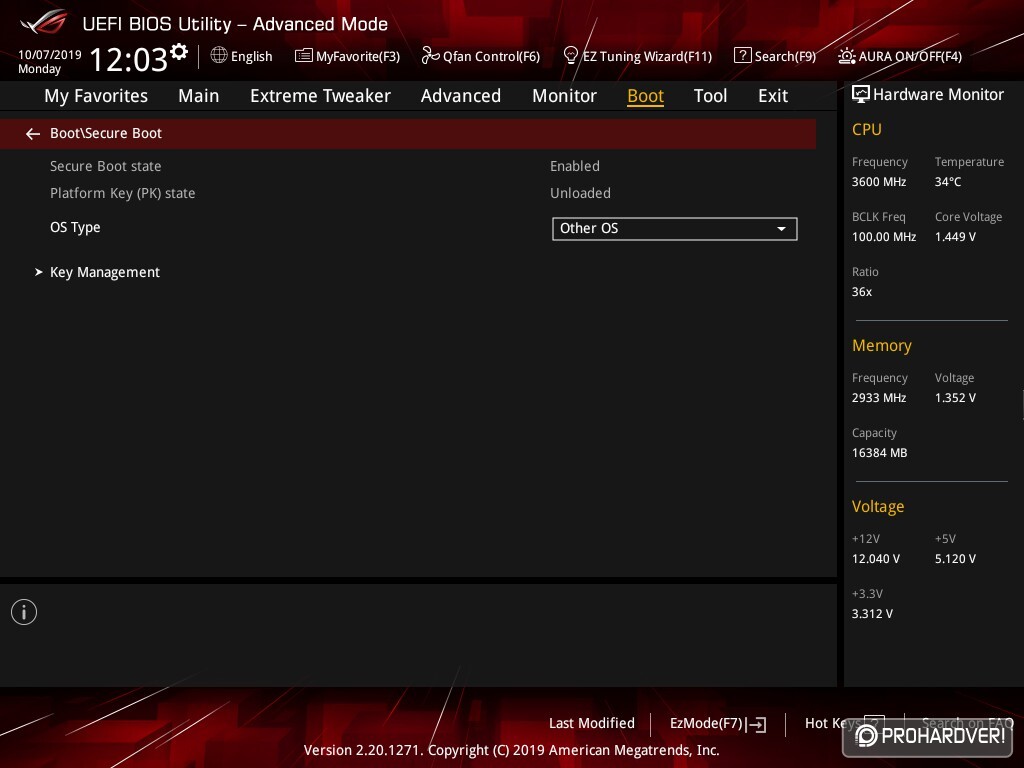The height and width of the screenshot is (768, 1024).
Task: Click the info circle icon in help area
Action: coord(24,612)
